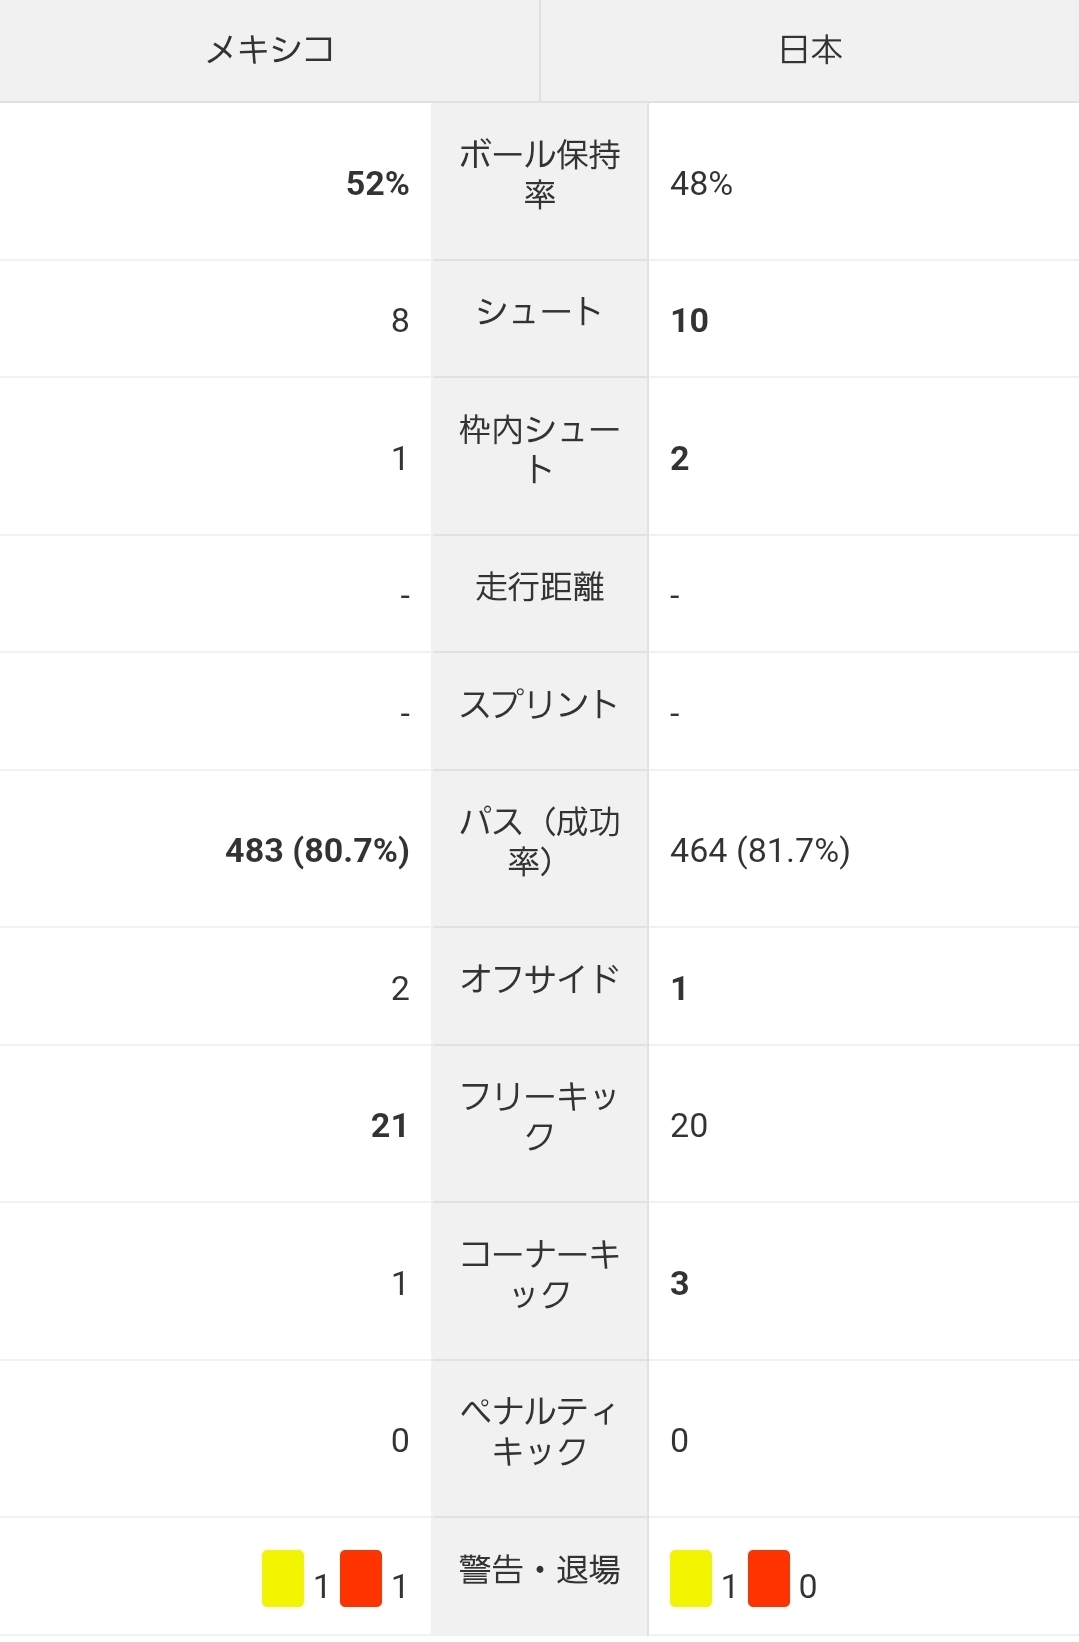Tap Mexico's 483 (80.7%) pass value
The image size is (1079, 1642).
coord(318,851)
